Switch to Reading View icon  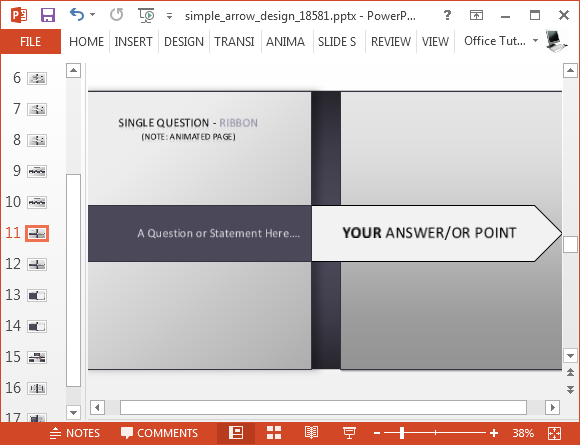pyautogui.click(x=311, y=432)
